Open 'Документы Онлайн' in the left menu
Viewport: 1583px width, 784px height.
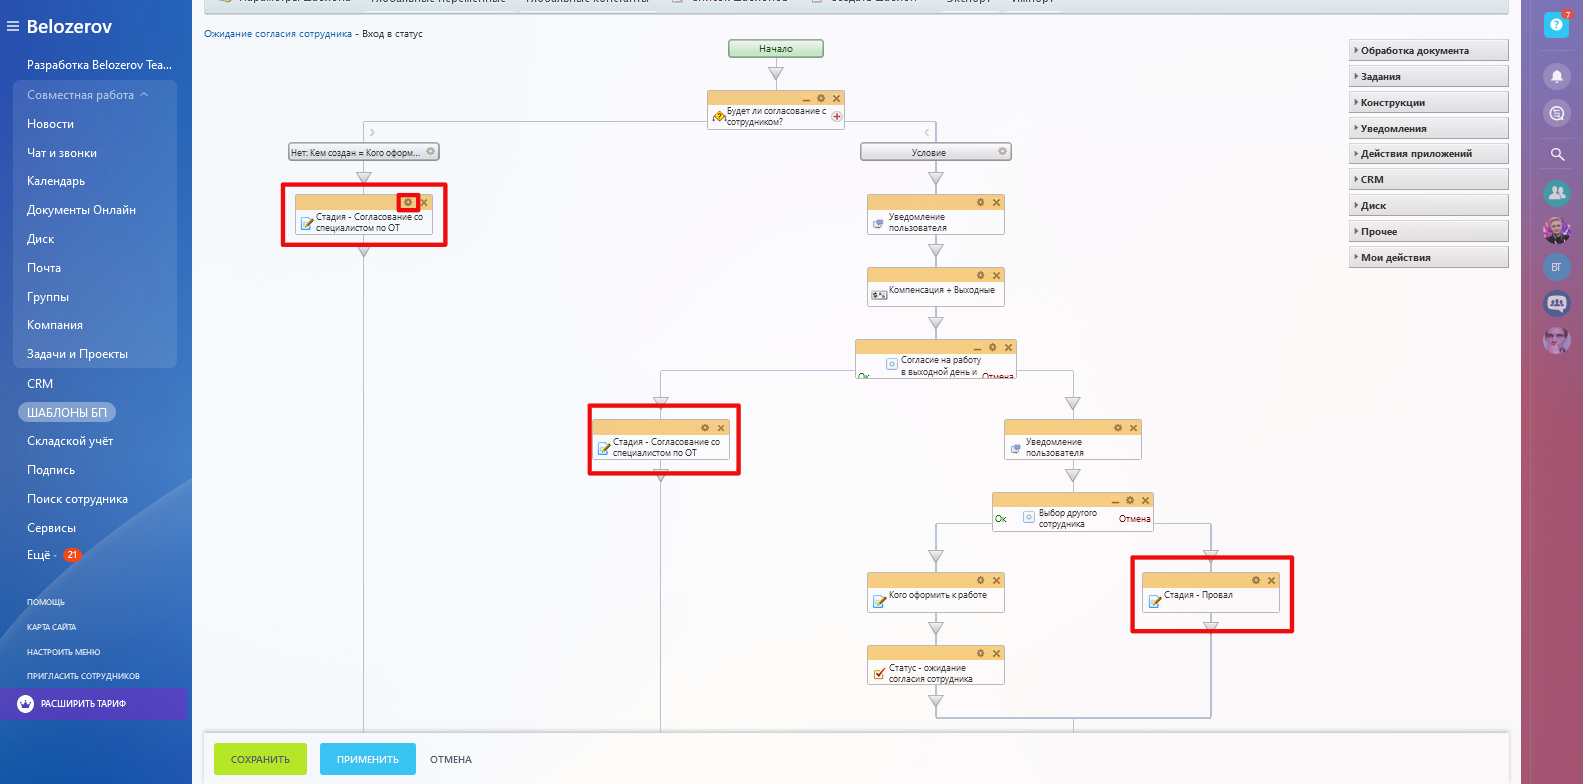click(81, 210)
